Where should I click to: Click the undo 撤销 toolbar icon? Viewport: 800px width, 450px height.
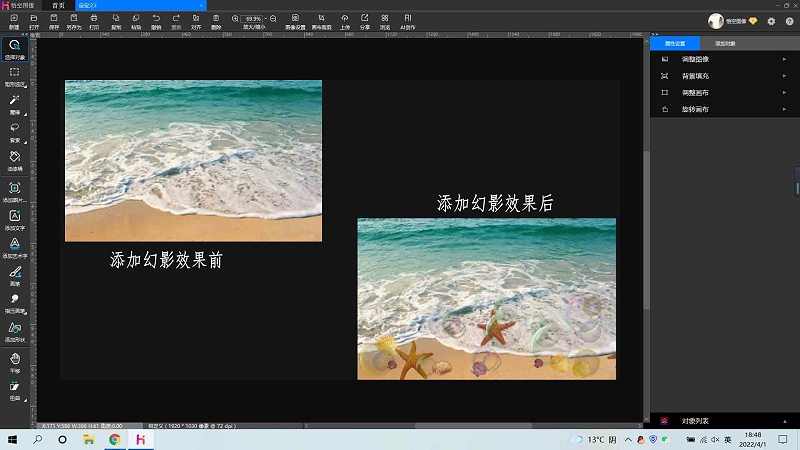point(156,21)
